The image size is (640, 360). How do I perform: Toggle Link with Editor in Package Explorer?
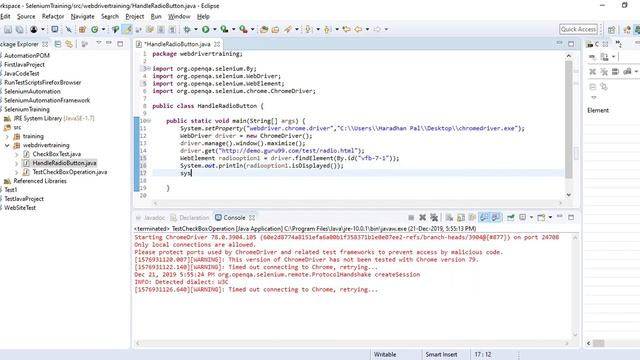(x=69, y=44)
